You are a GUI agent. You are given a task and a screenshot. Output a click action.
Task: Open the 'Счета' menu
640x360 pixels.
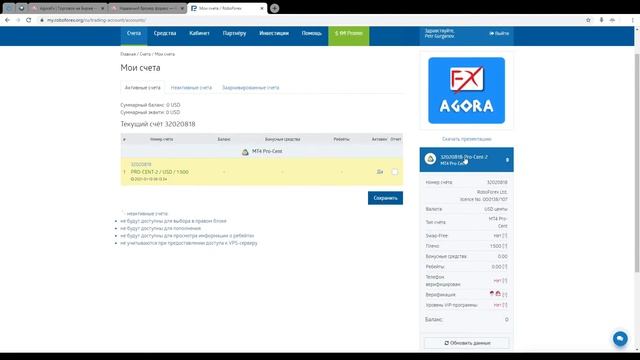[134, 33]
